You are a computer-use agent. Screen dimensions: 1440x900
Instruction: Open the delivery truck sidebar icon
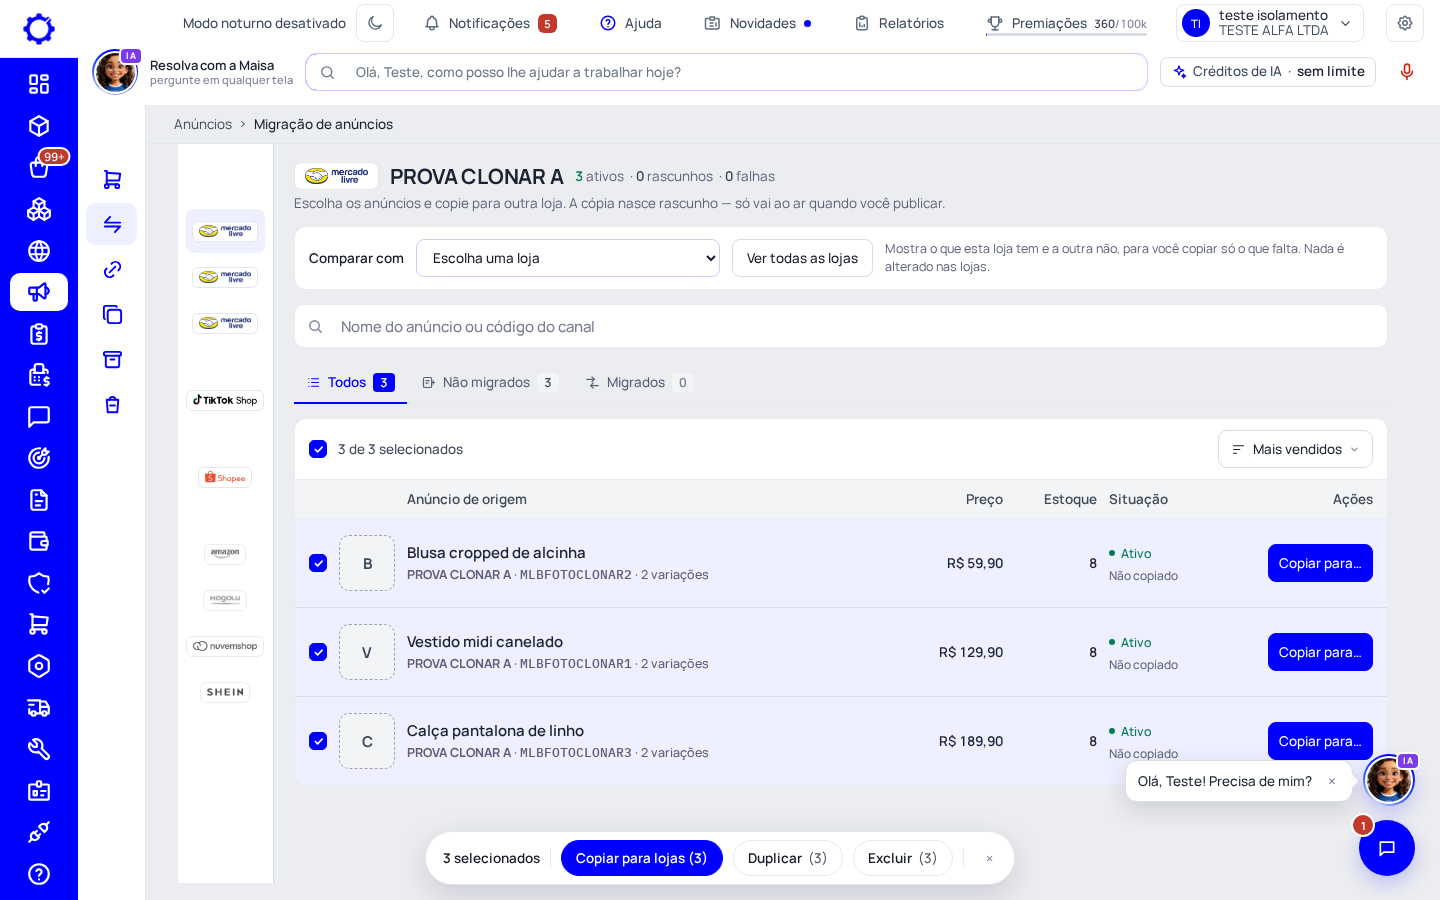click(39, 708)
